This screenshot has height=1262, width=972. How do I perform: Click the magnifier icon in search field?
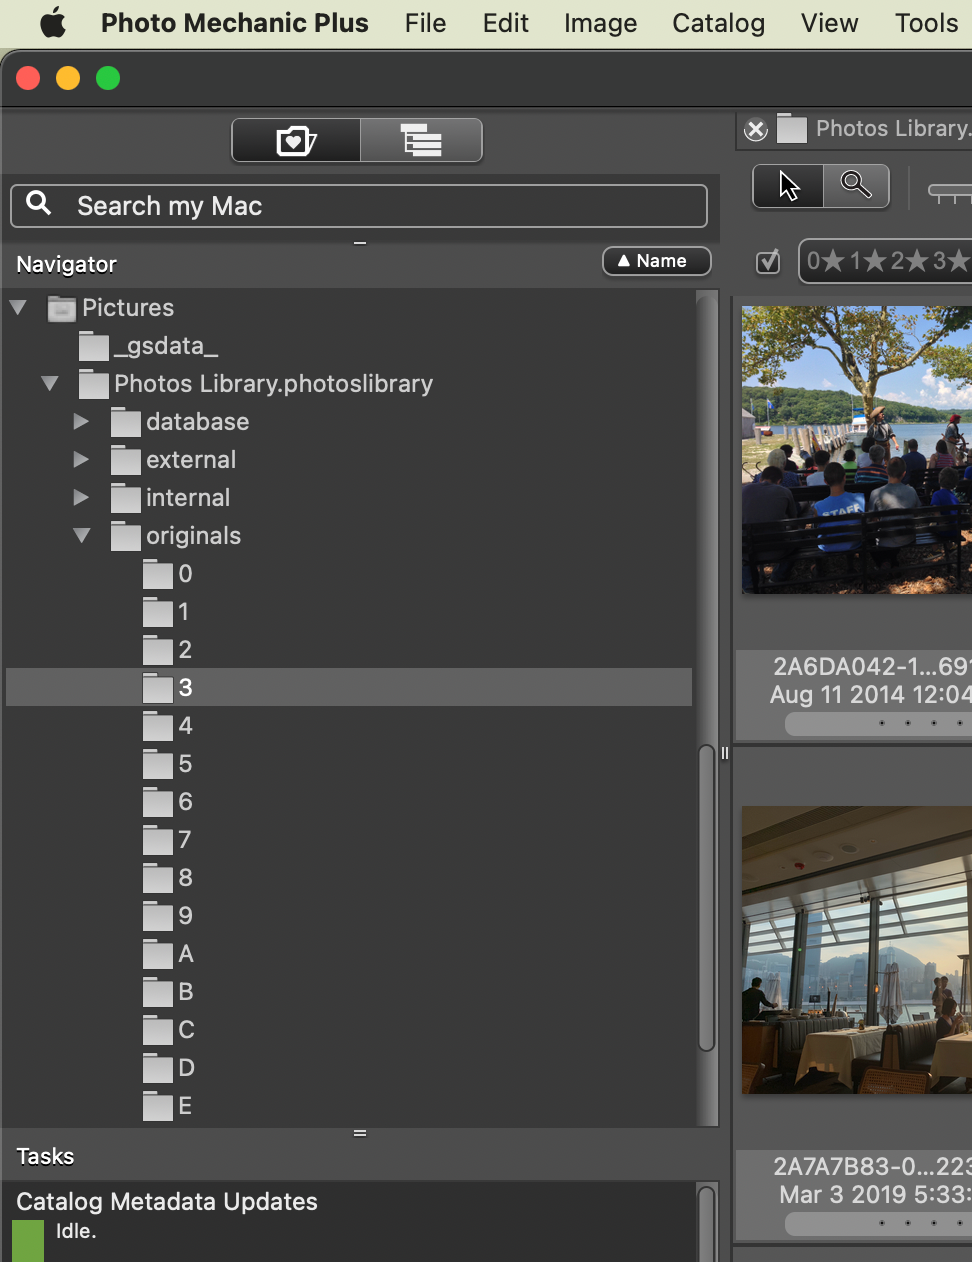tap(39, 204)
